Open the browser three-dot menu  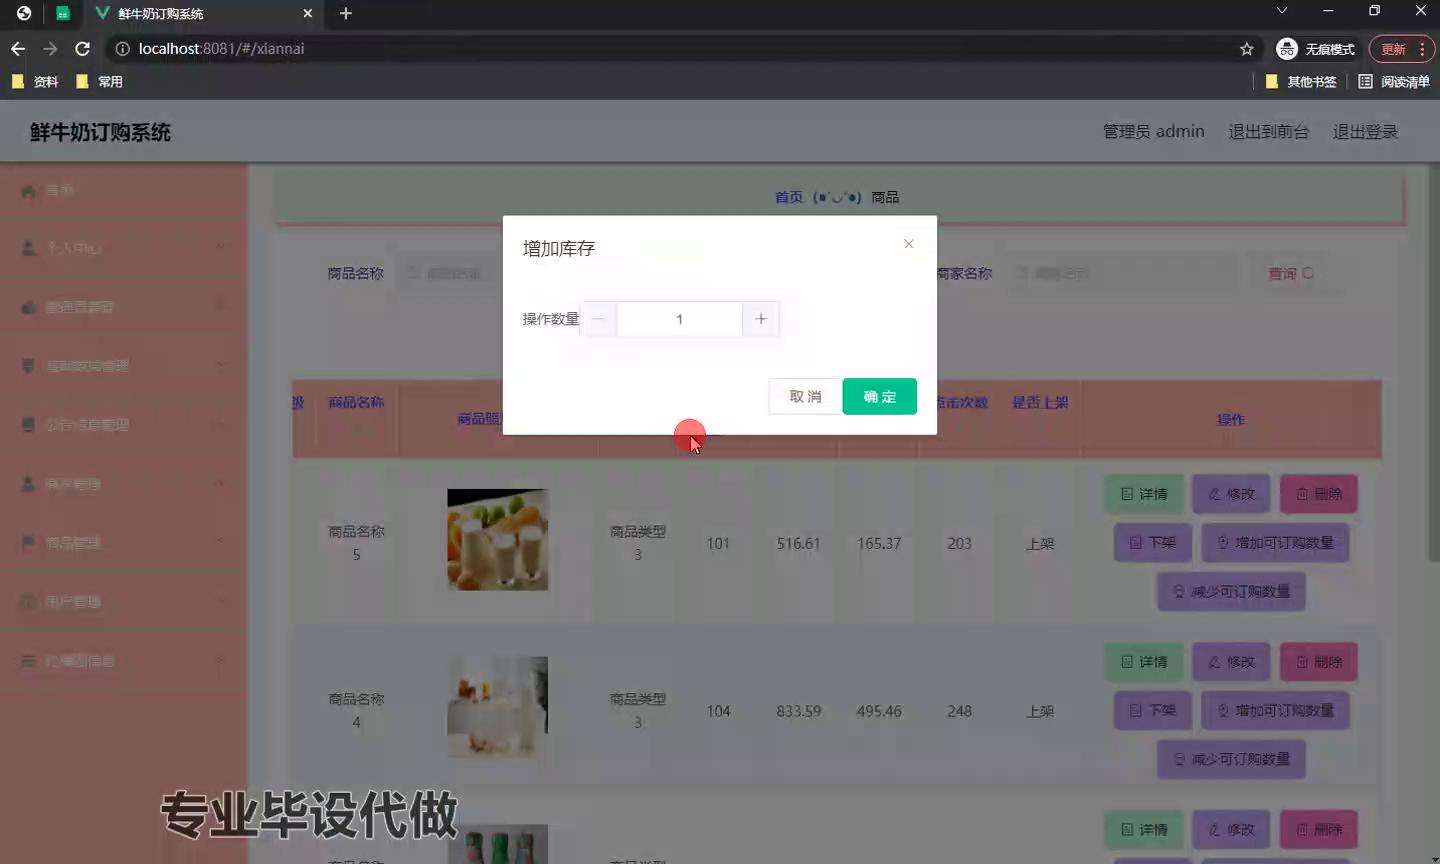[1422, 49]
